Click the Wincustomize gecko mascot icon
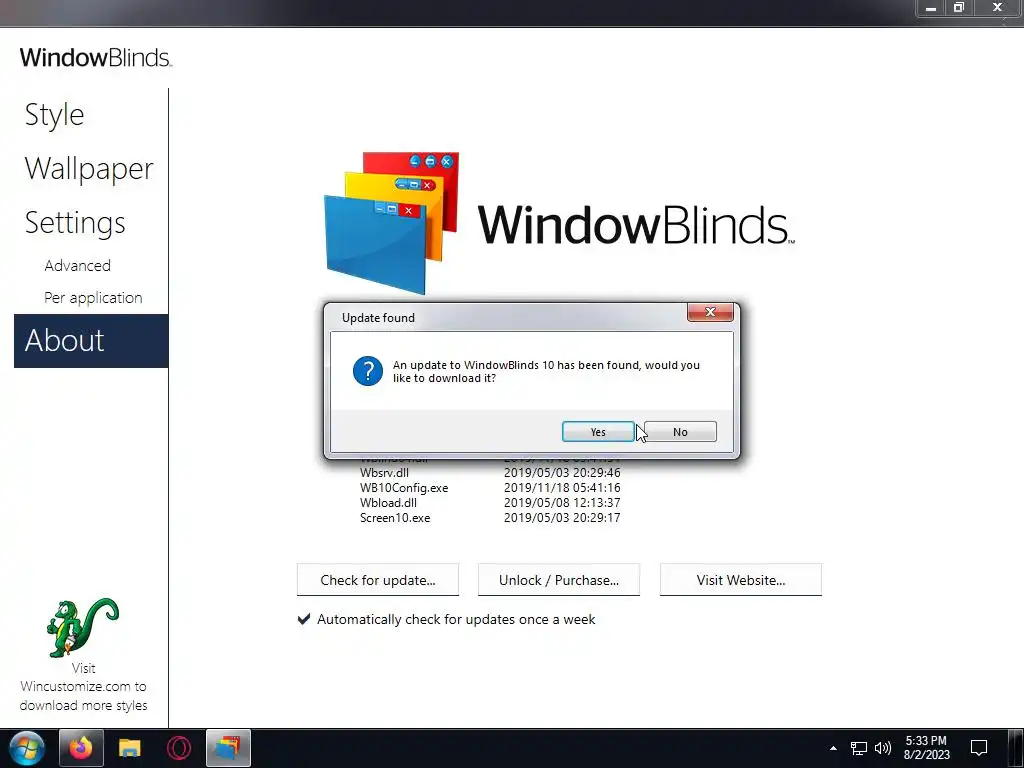The width and height of the screenshot is (1024, 768). click(83, 627)
